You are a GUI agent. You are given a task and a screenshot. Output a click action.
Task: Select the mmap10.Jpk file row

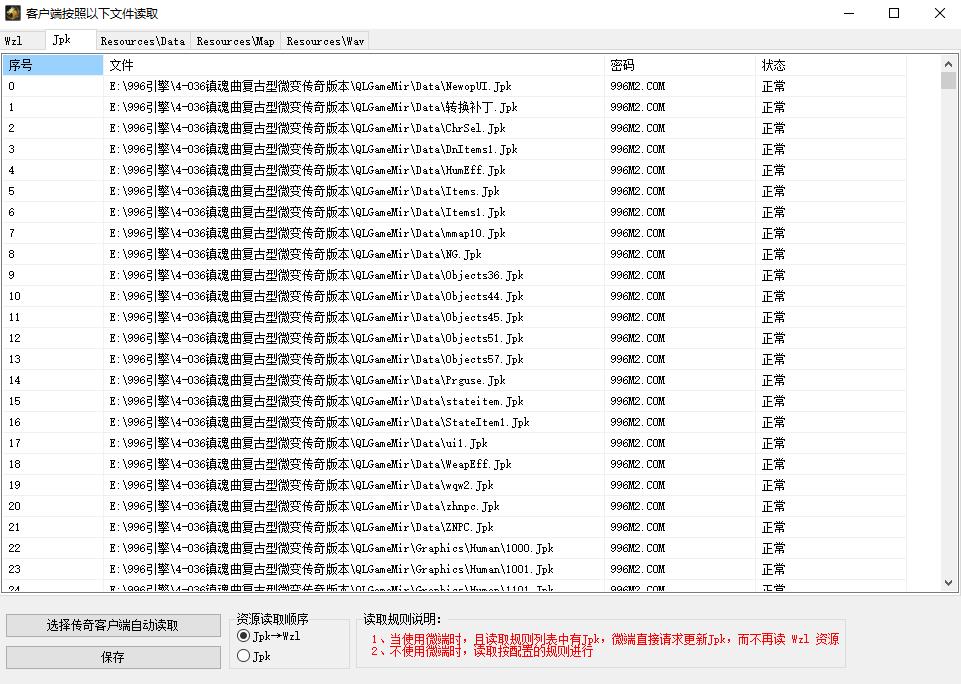(x=454, y=233)
